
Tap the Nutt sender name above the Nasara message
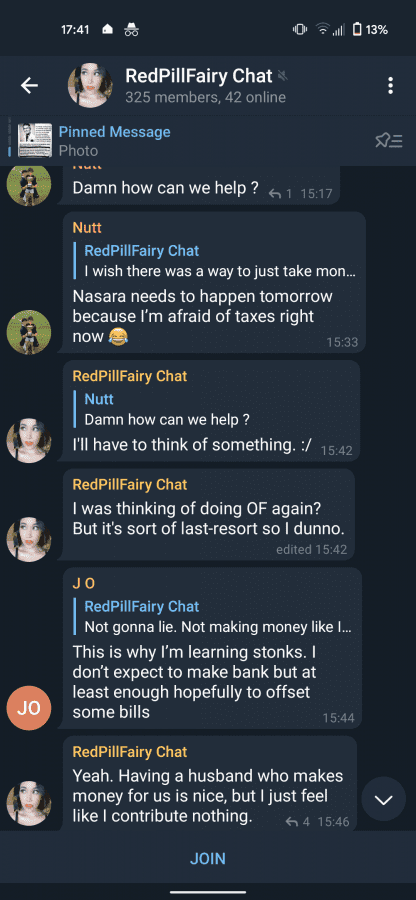click(x=87, y=227)
